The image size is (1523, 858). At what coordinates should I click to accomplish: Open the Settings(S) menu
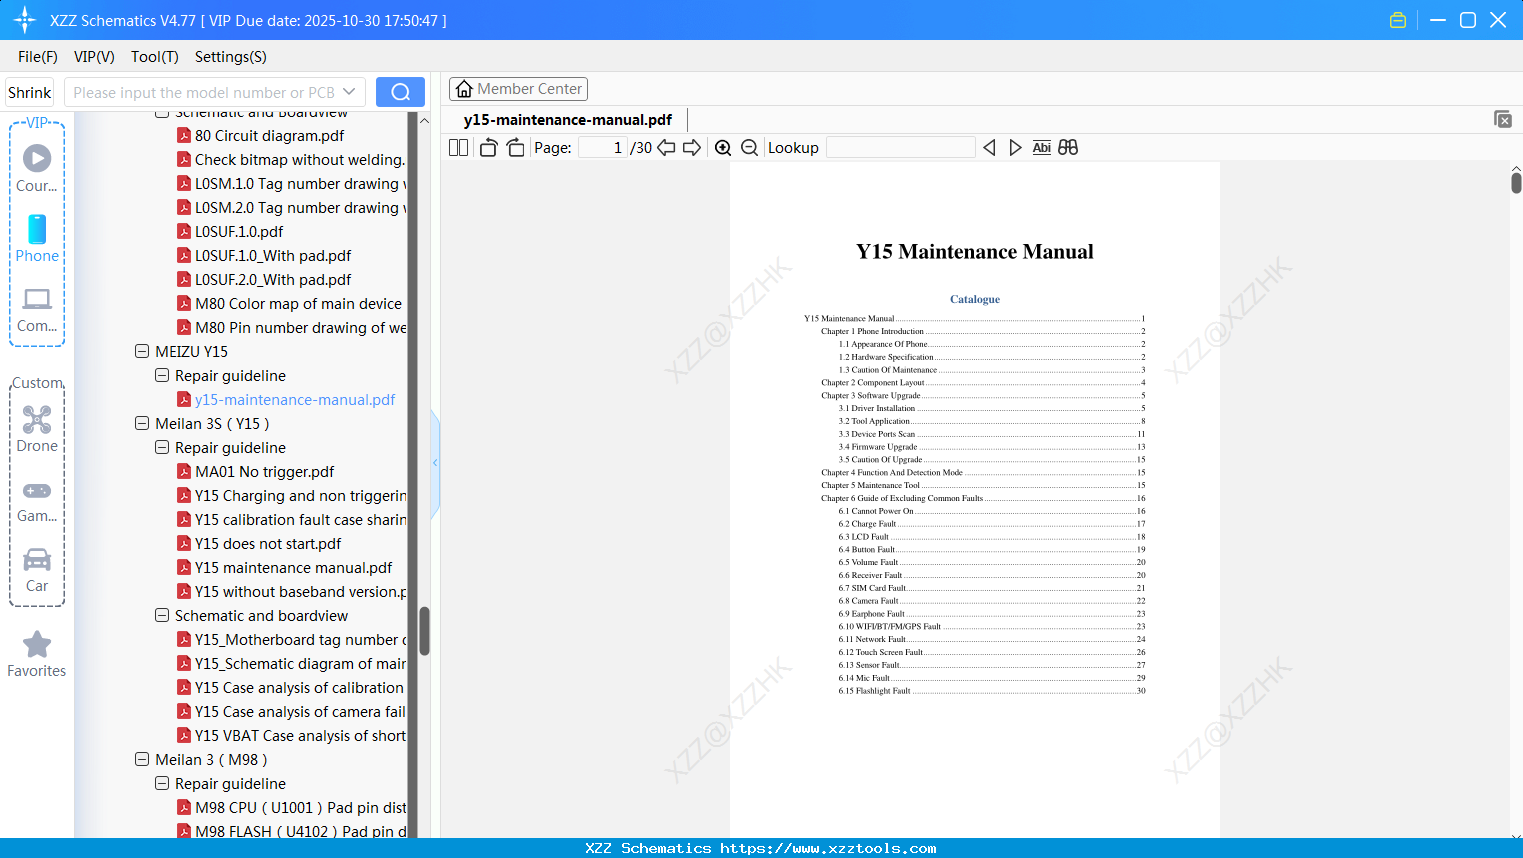[x=231, y=57]
